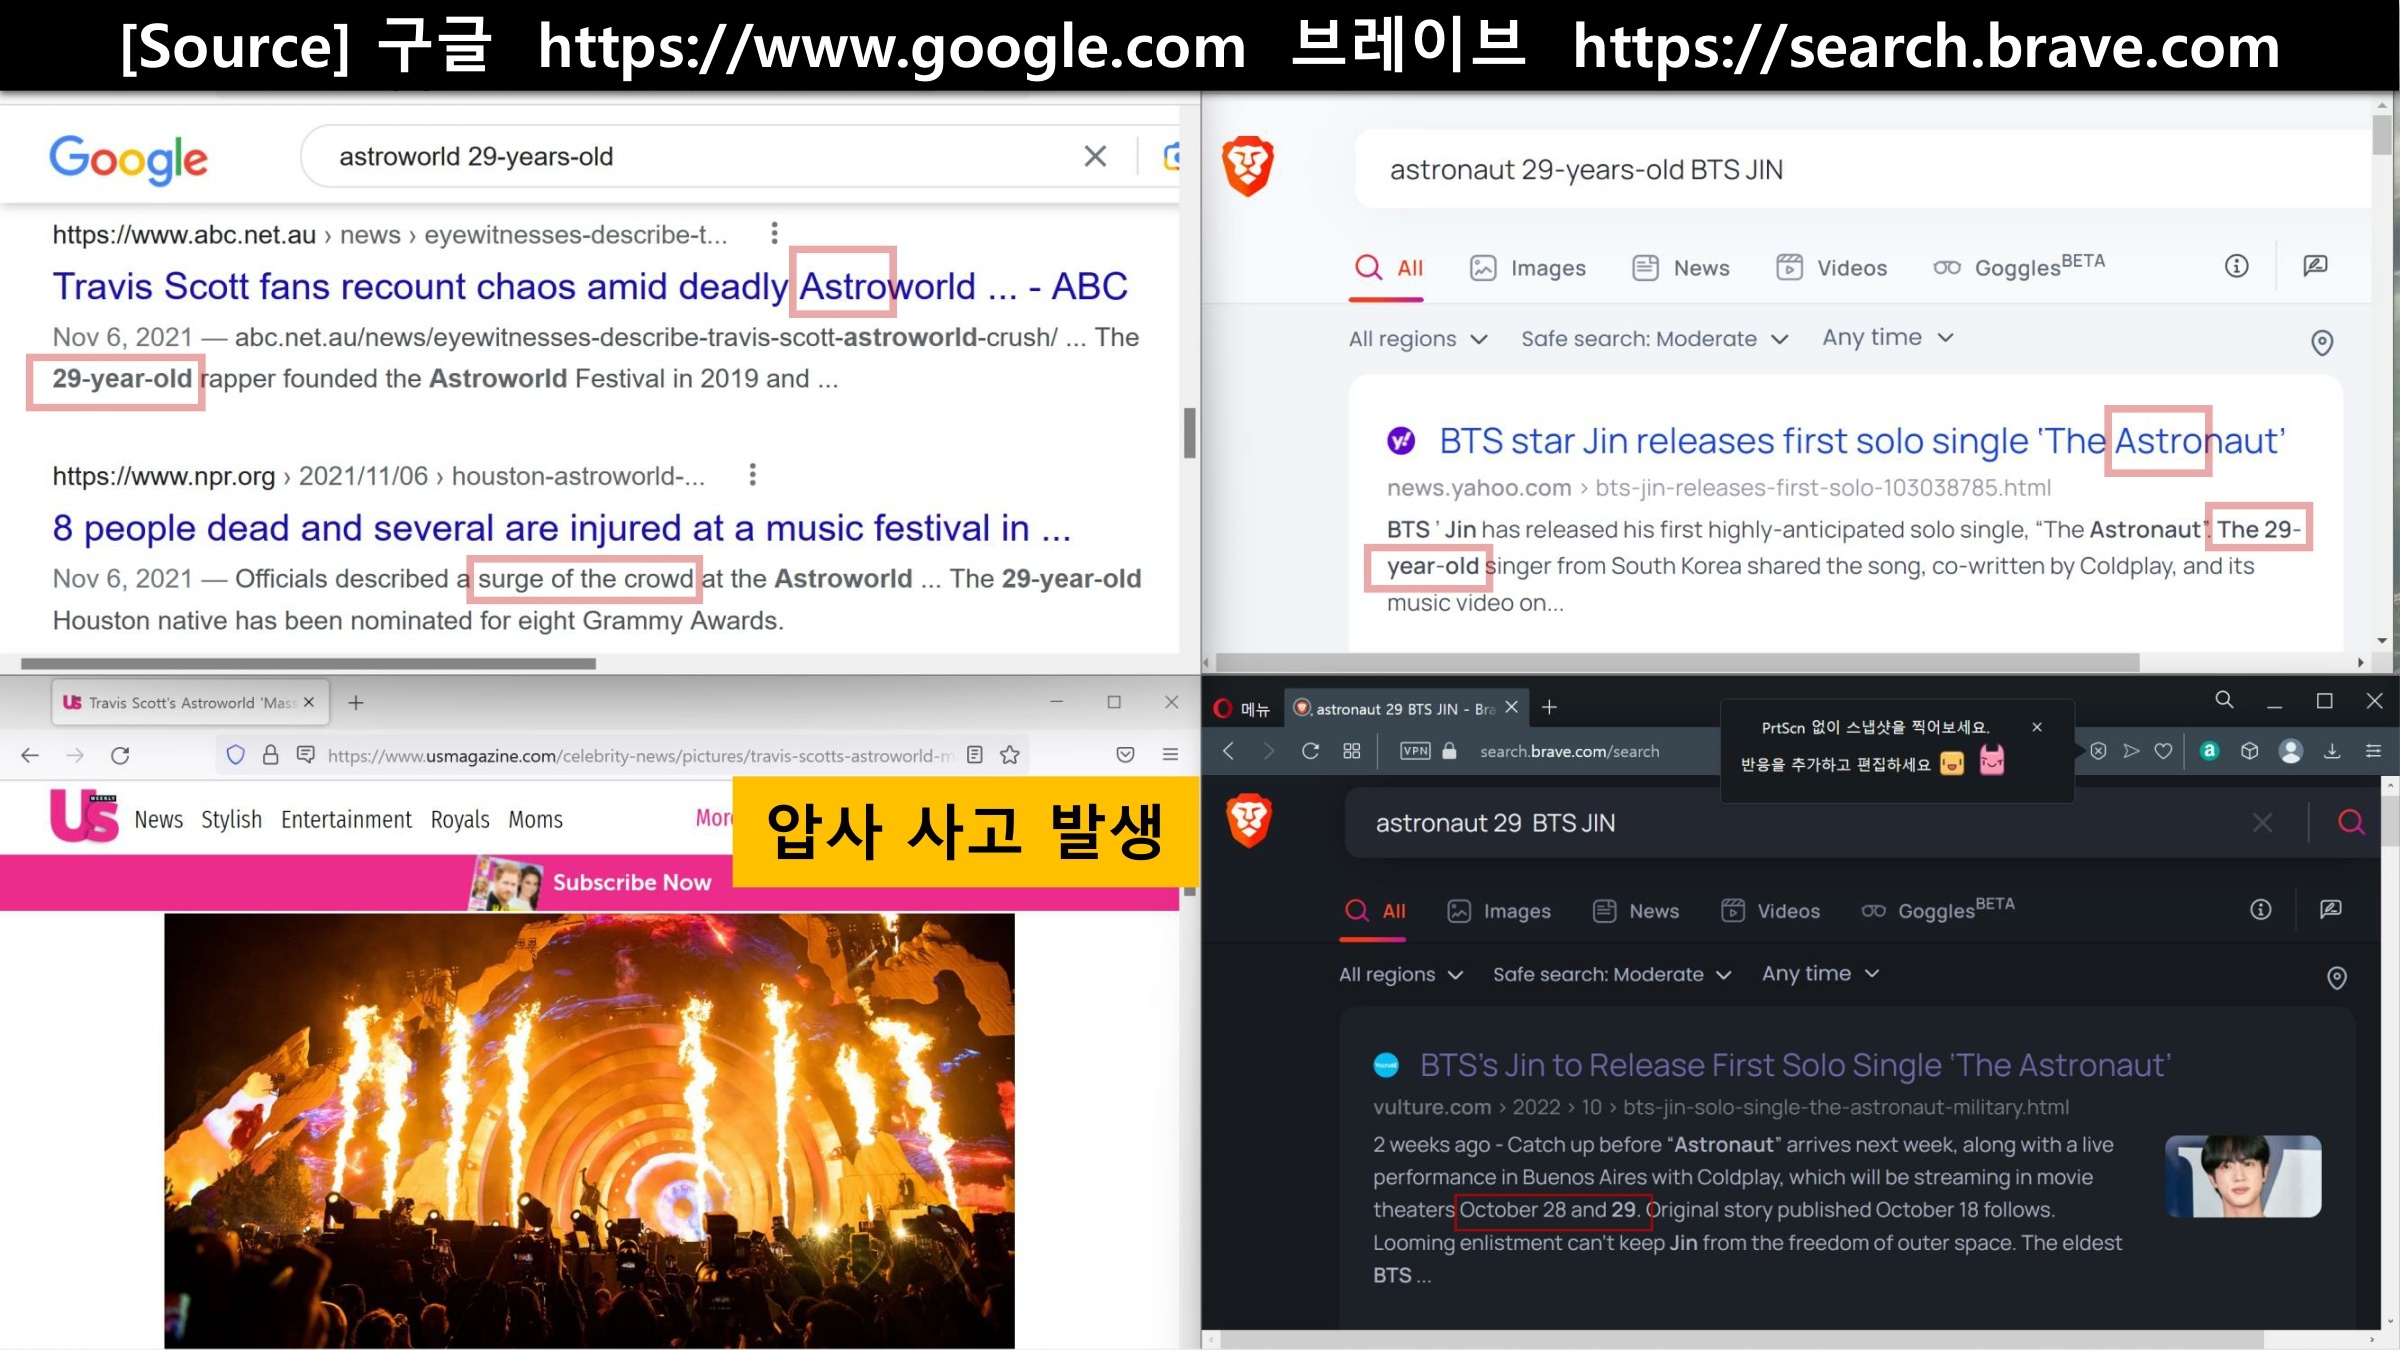This screenshot has height=1350, width=2400.
Task: Open Opera speed dial grid icon
Action: [1352, 751]
